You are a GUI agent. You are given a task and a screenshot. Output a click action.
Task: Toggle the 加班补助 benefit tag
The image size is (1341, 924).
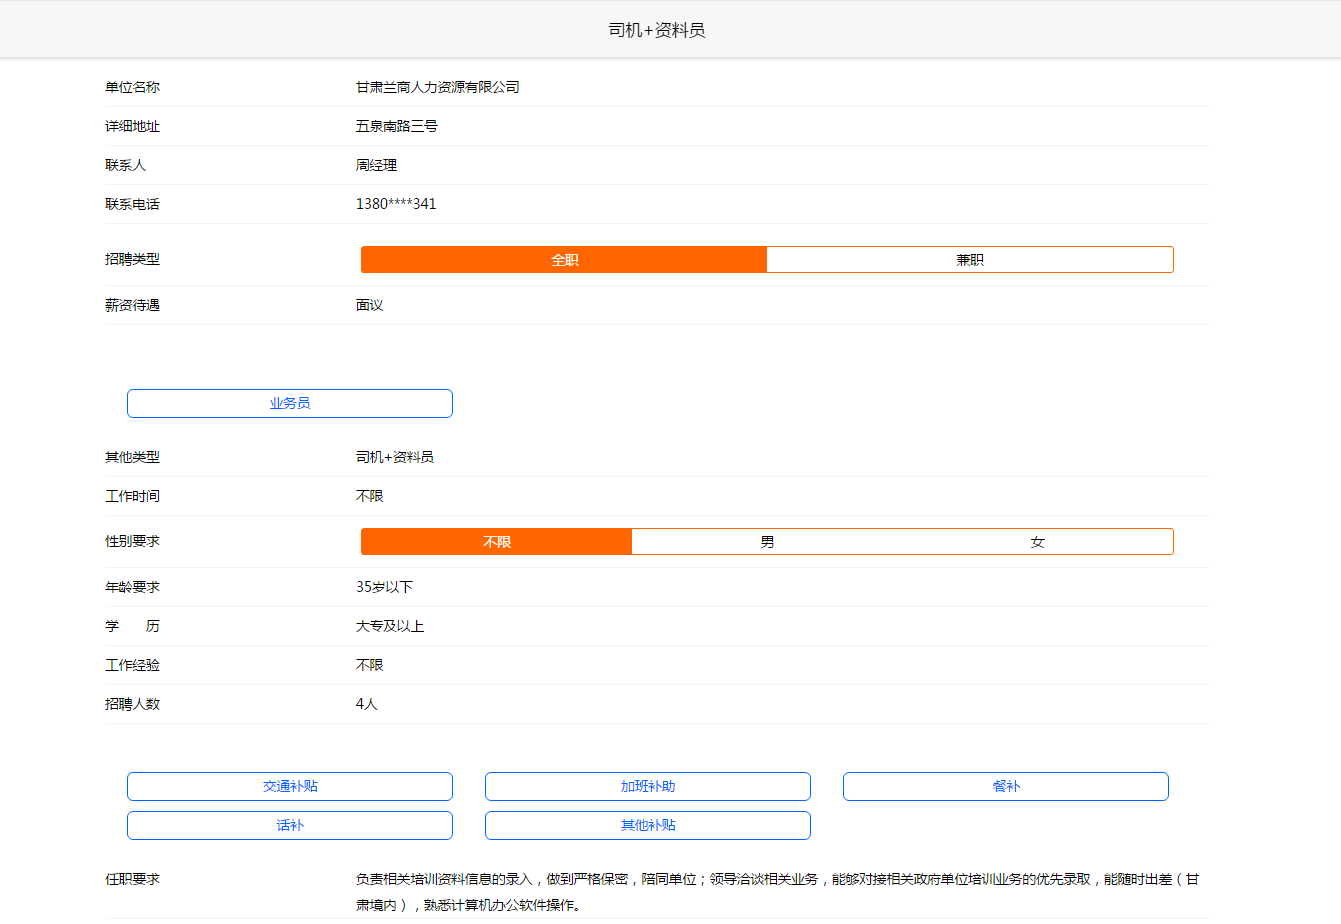click(x=648, y=786)
